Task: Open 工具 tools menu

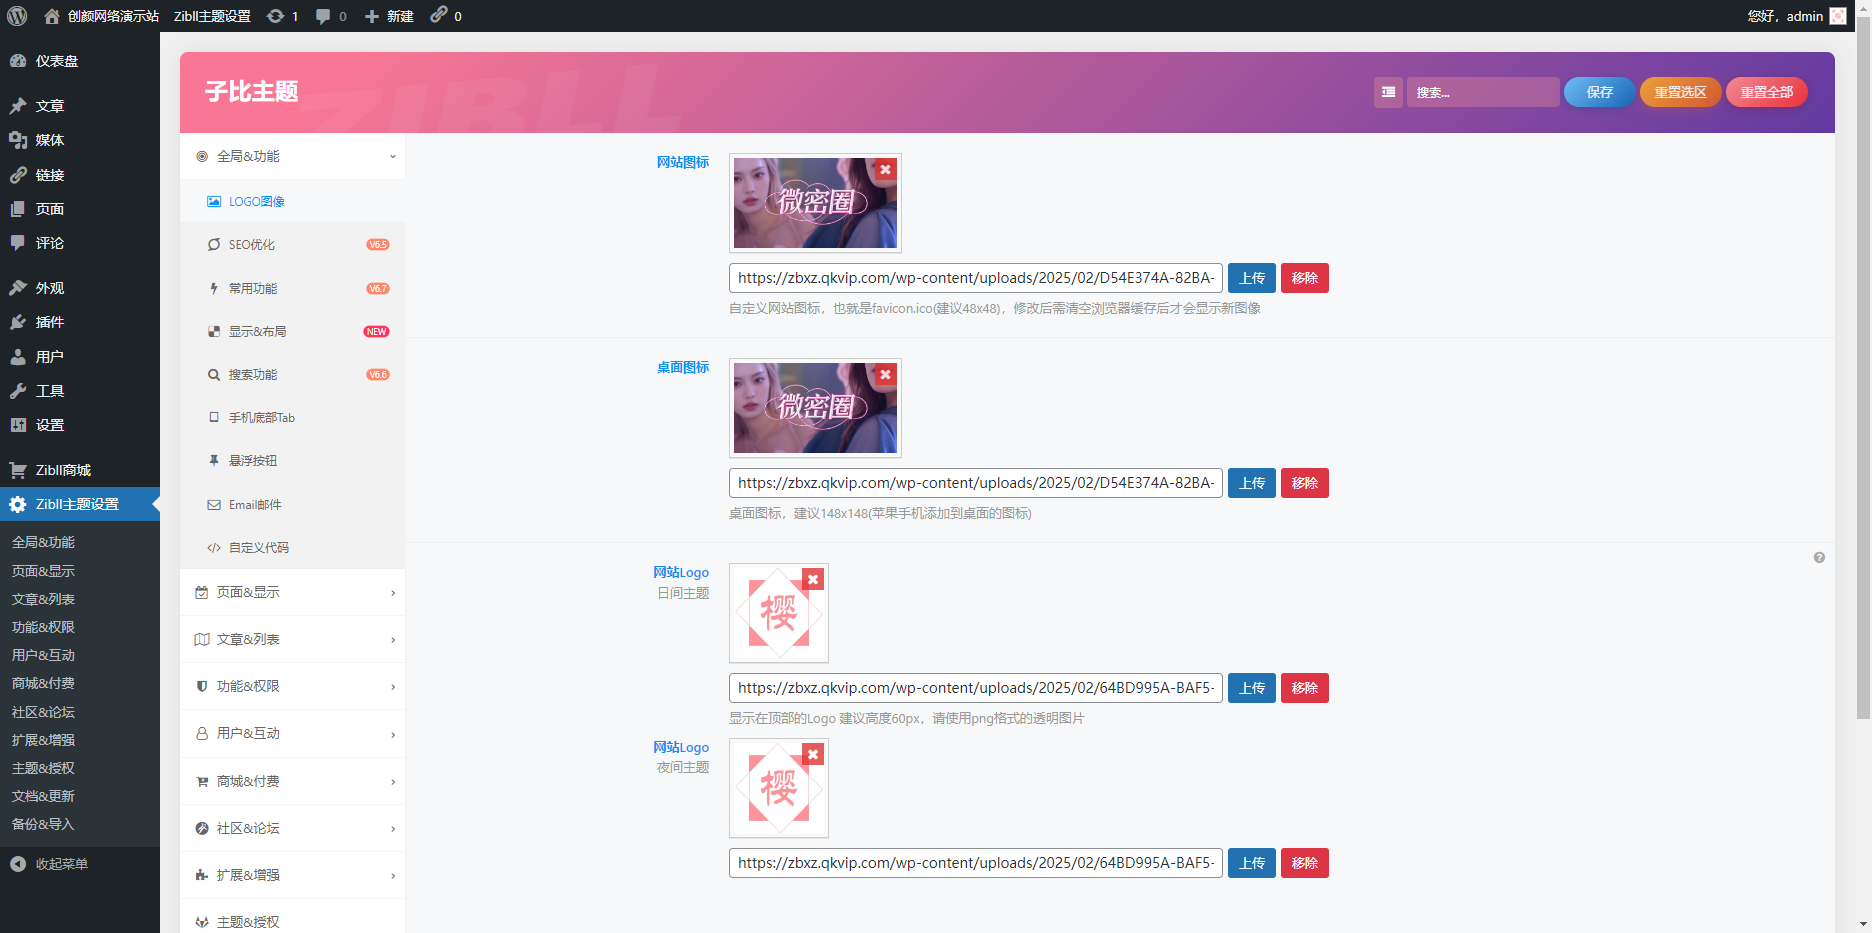Action: 80,391
